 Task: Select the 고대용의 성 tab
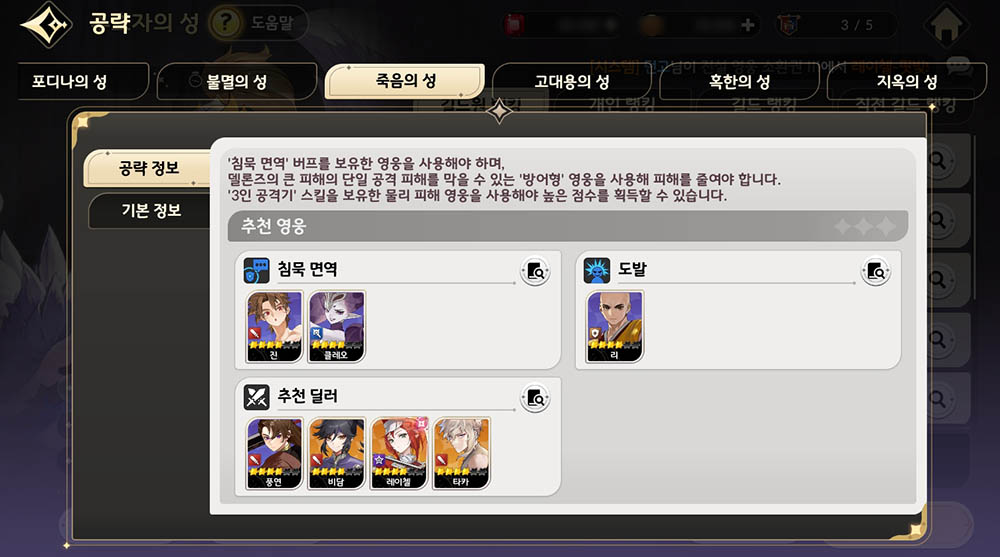(x=571, y=82)
